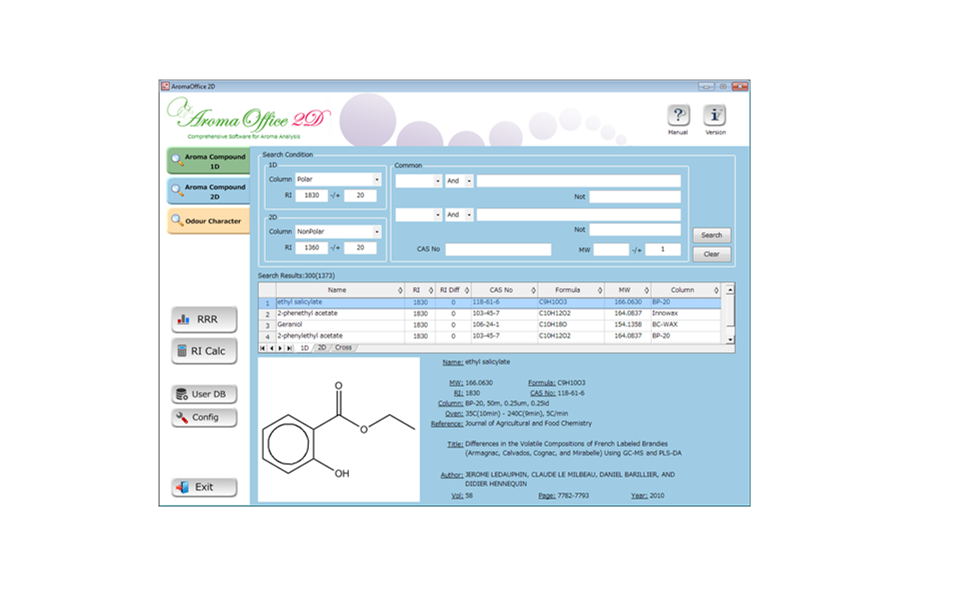The image size is (960, 610).
Task: Focus the 2D RI tolerance field
Action: (x=360, y=248)
